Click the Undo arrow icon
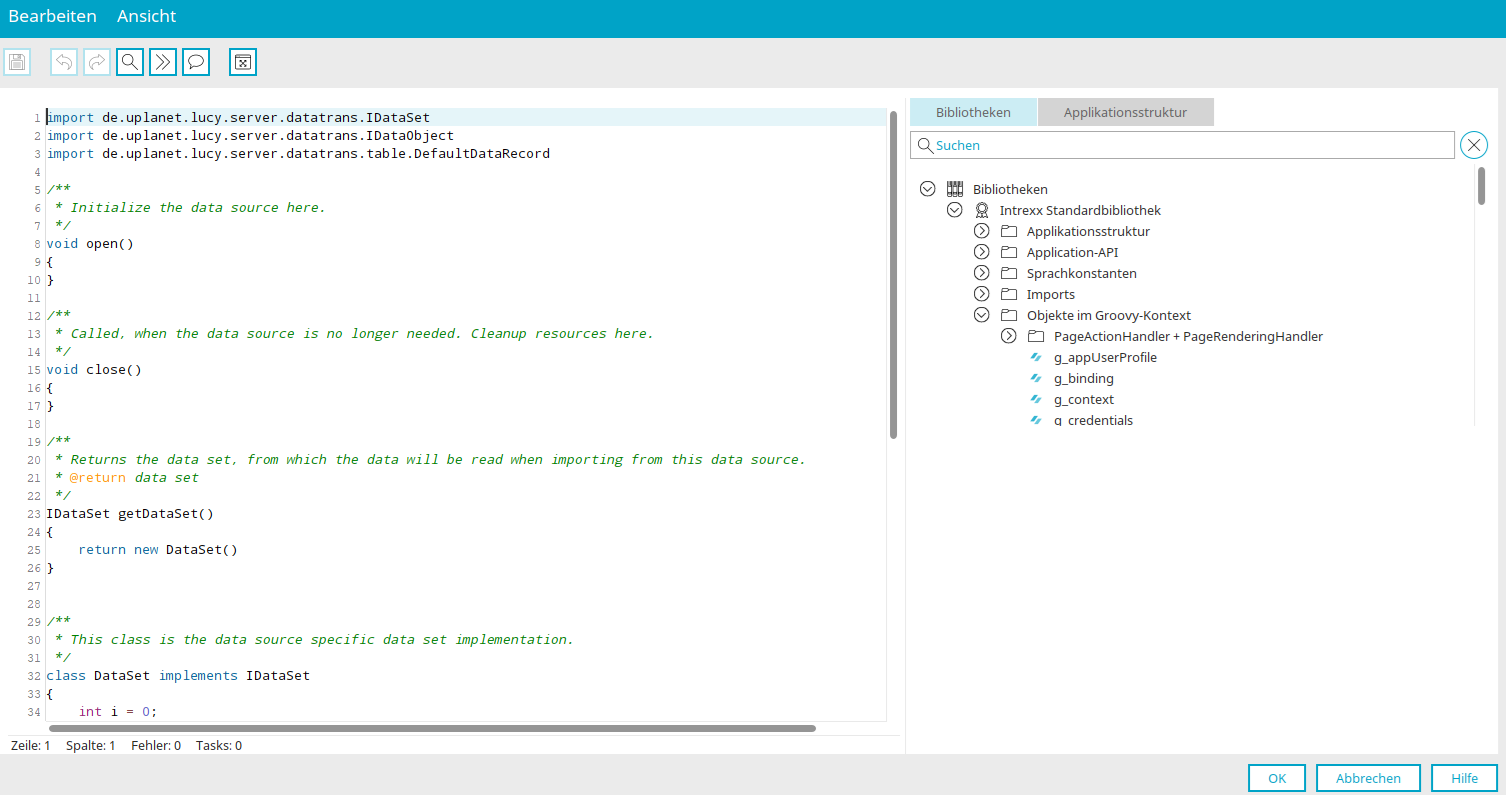This screenshot has height=795, width=1506. (x=64, y=62)
